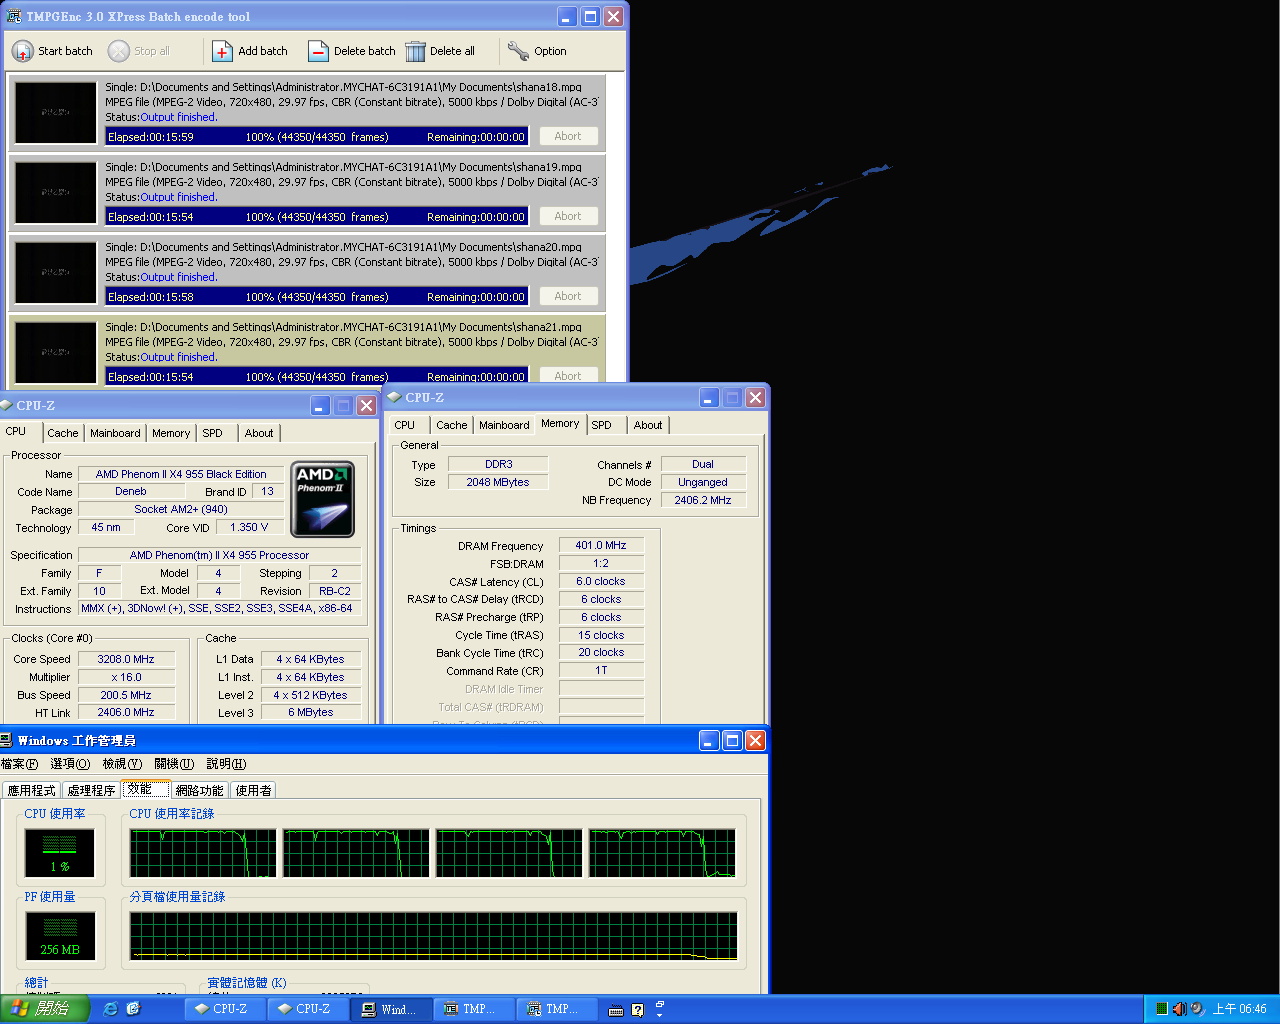Image resolution: width=1280 pixels, height=1024 pixels.
Task: Select thumbnail of shana18.mpg batch
Action: click(56, 112)
